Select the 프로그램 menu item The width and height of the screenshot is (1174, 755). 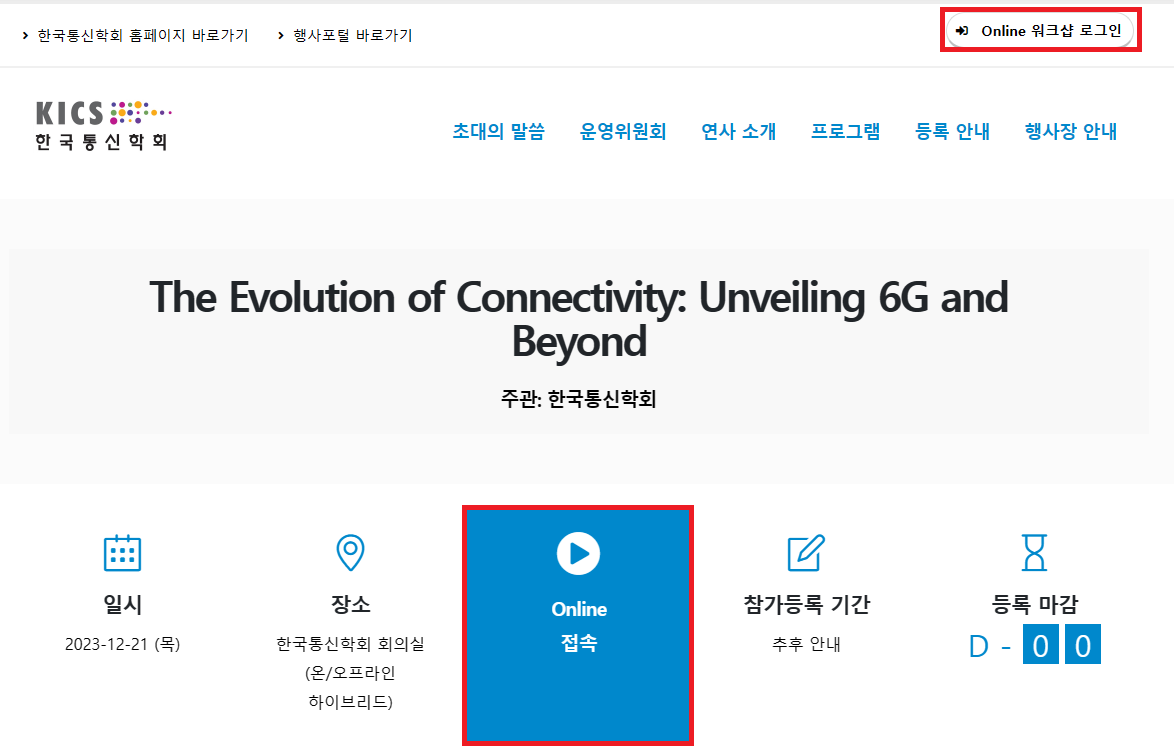click(x=845, y=131)
